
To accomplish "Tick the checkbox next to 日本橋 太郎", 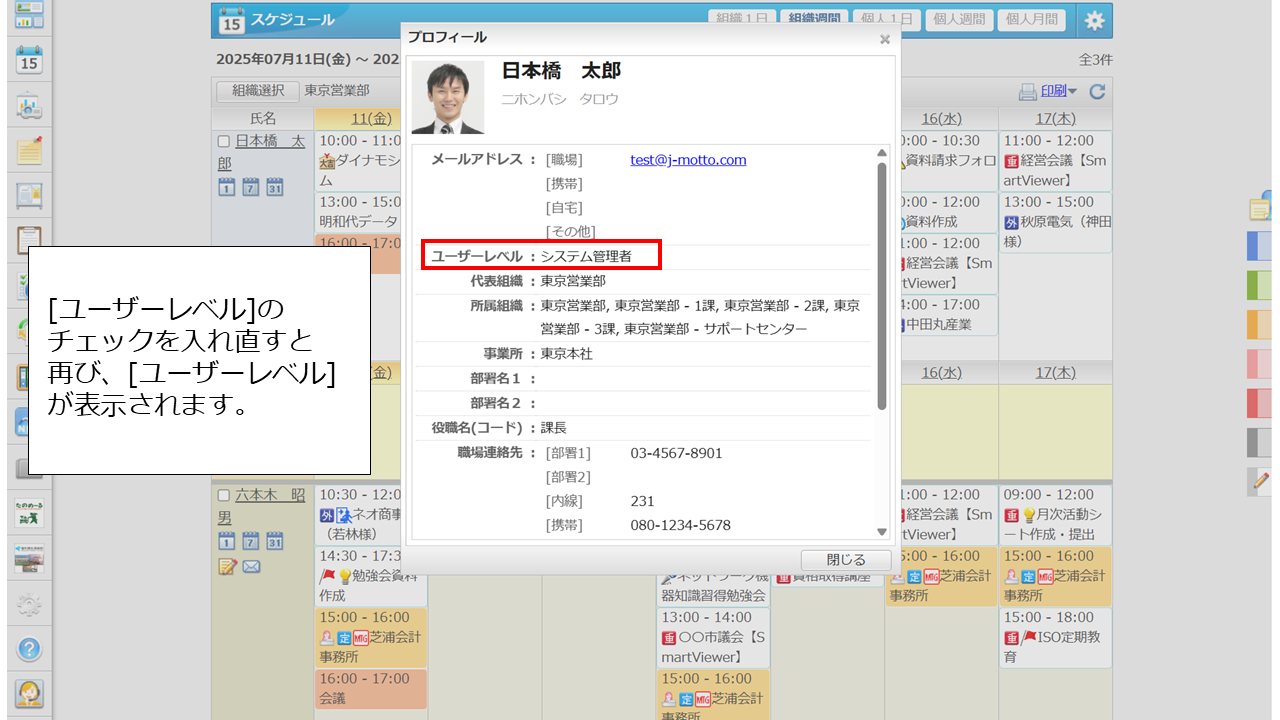I will 224,141.
